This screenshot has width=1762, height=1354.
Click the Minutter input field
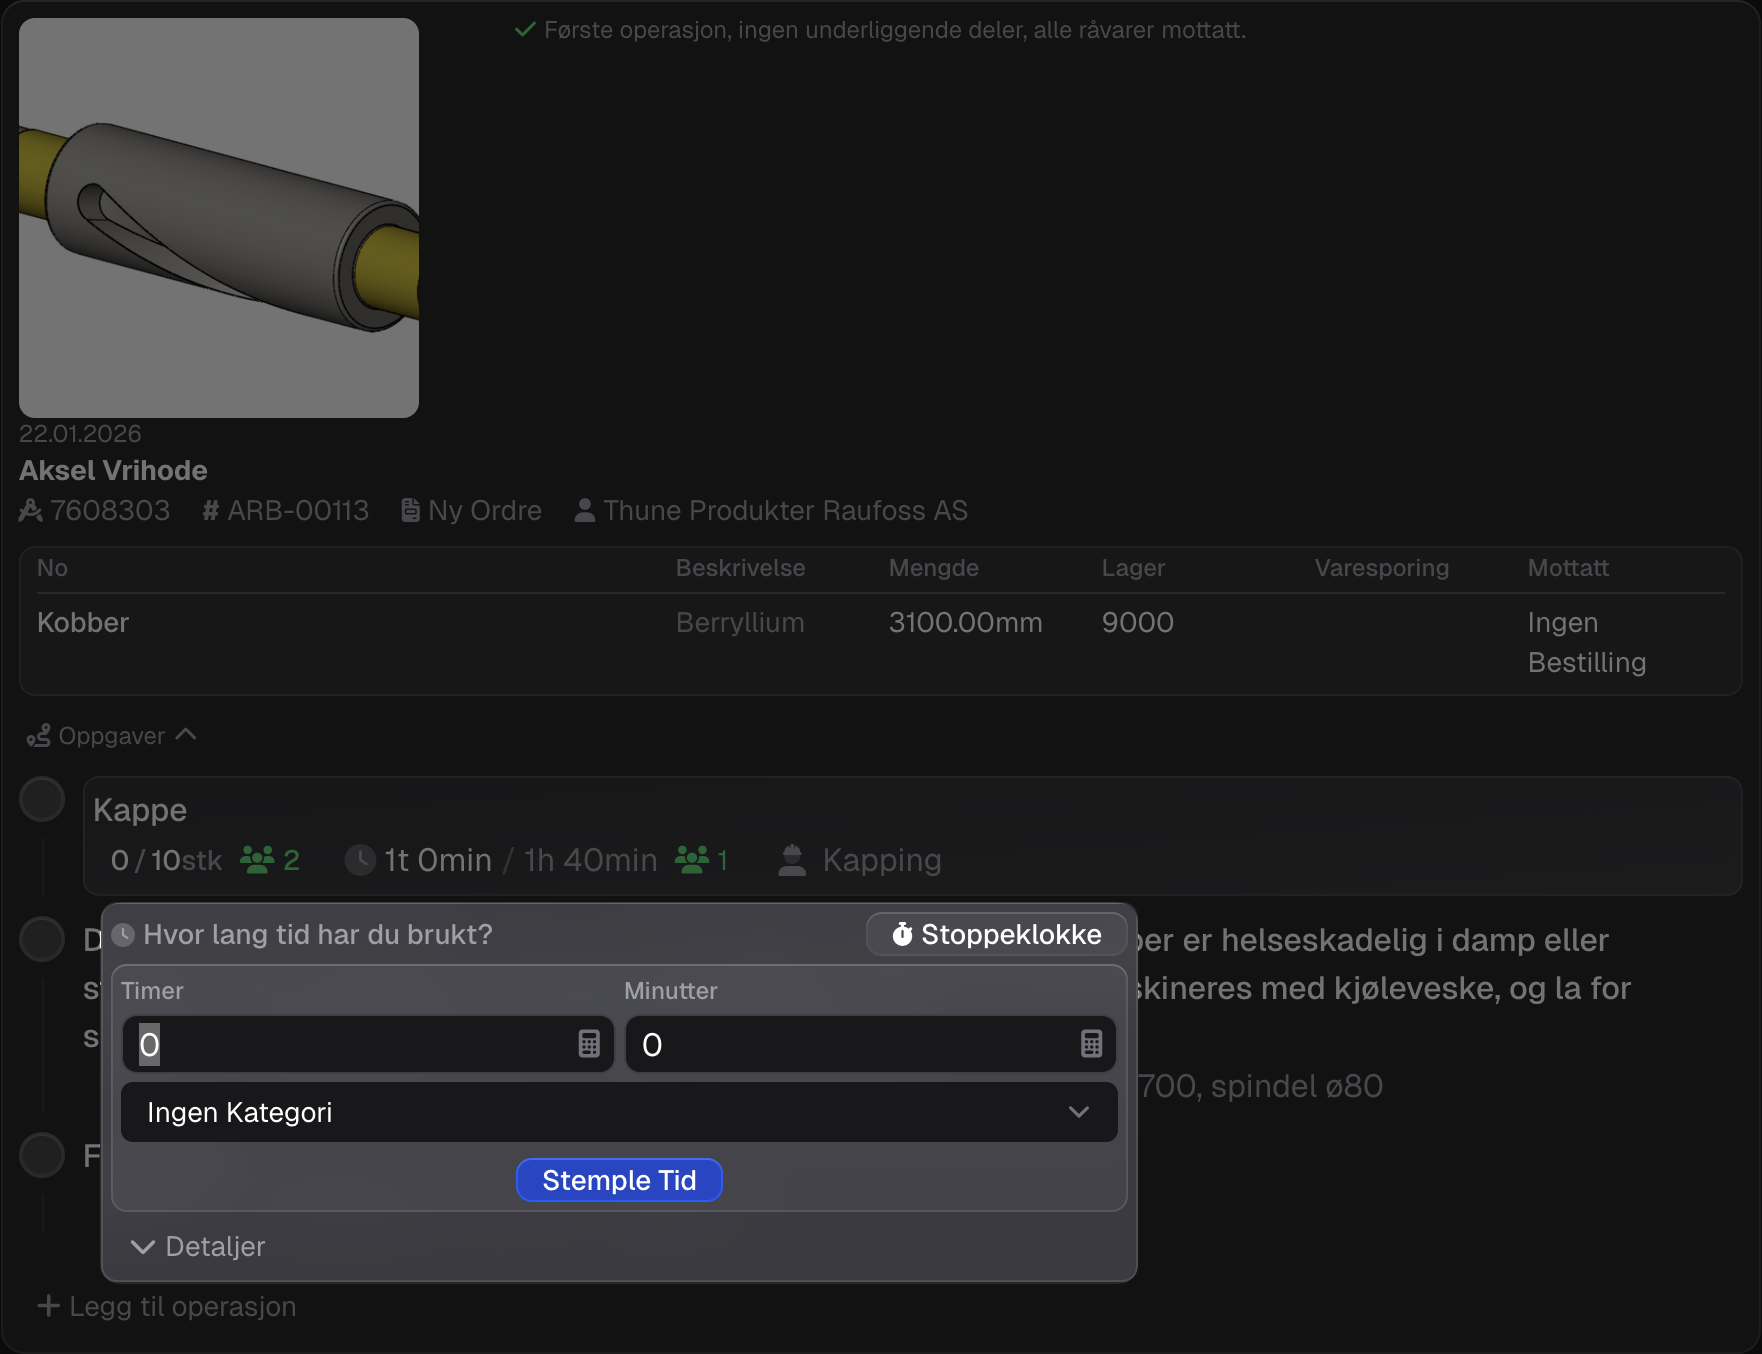click(x=850, y=1044)
